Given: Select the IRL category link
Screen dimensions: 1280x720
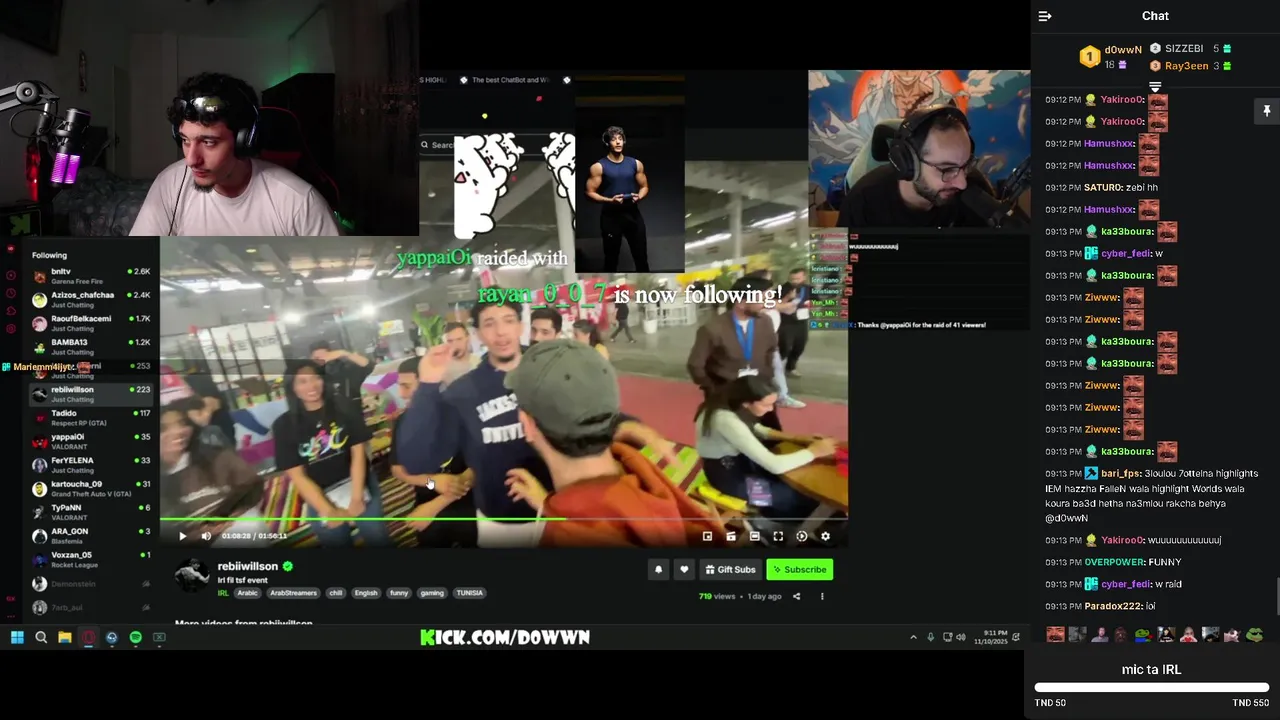Looking at the screenshot, I should click(223, 593).
